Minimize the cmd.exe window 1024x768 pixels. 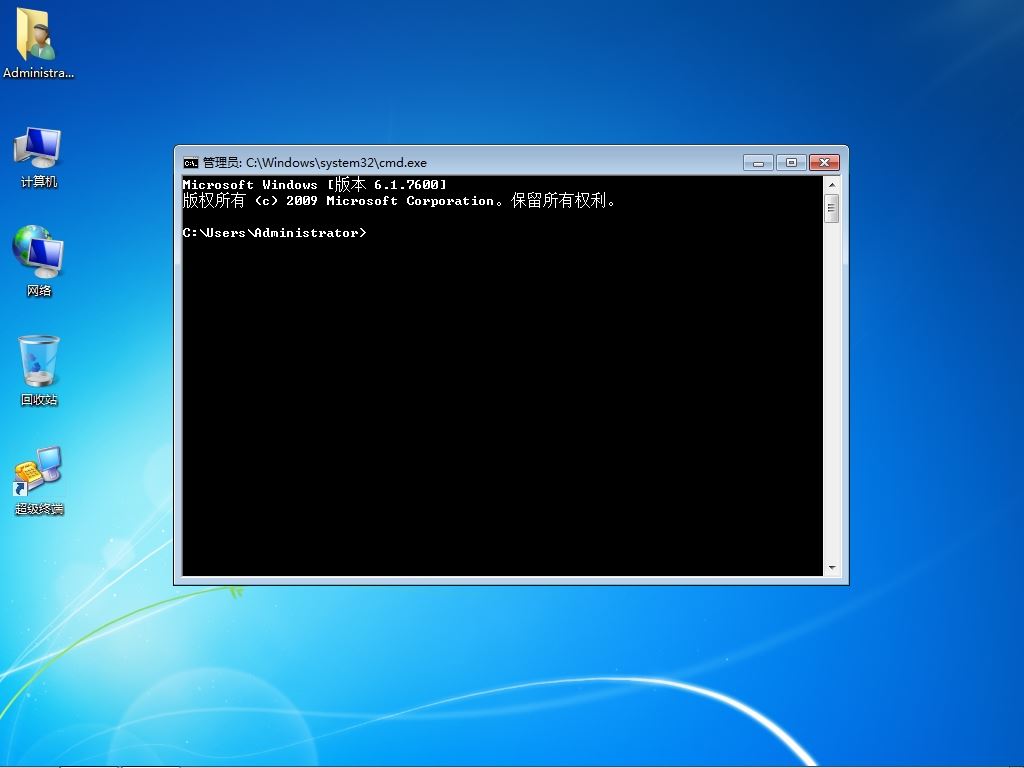pyautogui.click(x=758, y=163)
